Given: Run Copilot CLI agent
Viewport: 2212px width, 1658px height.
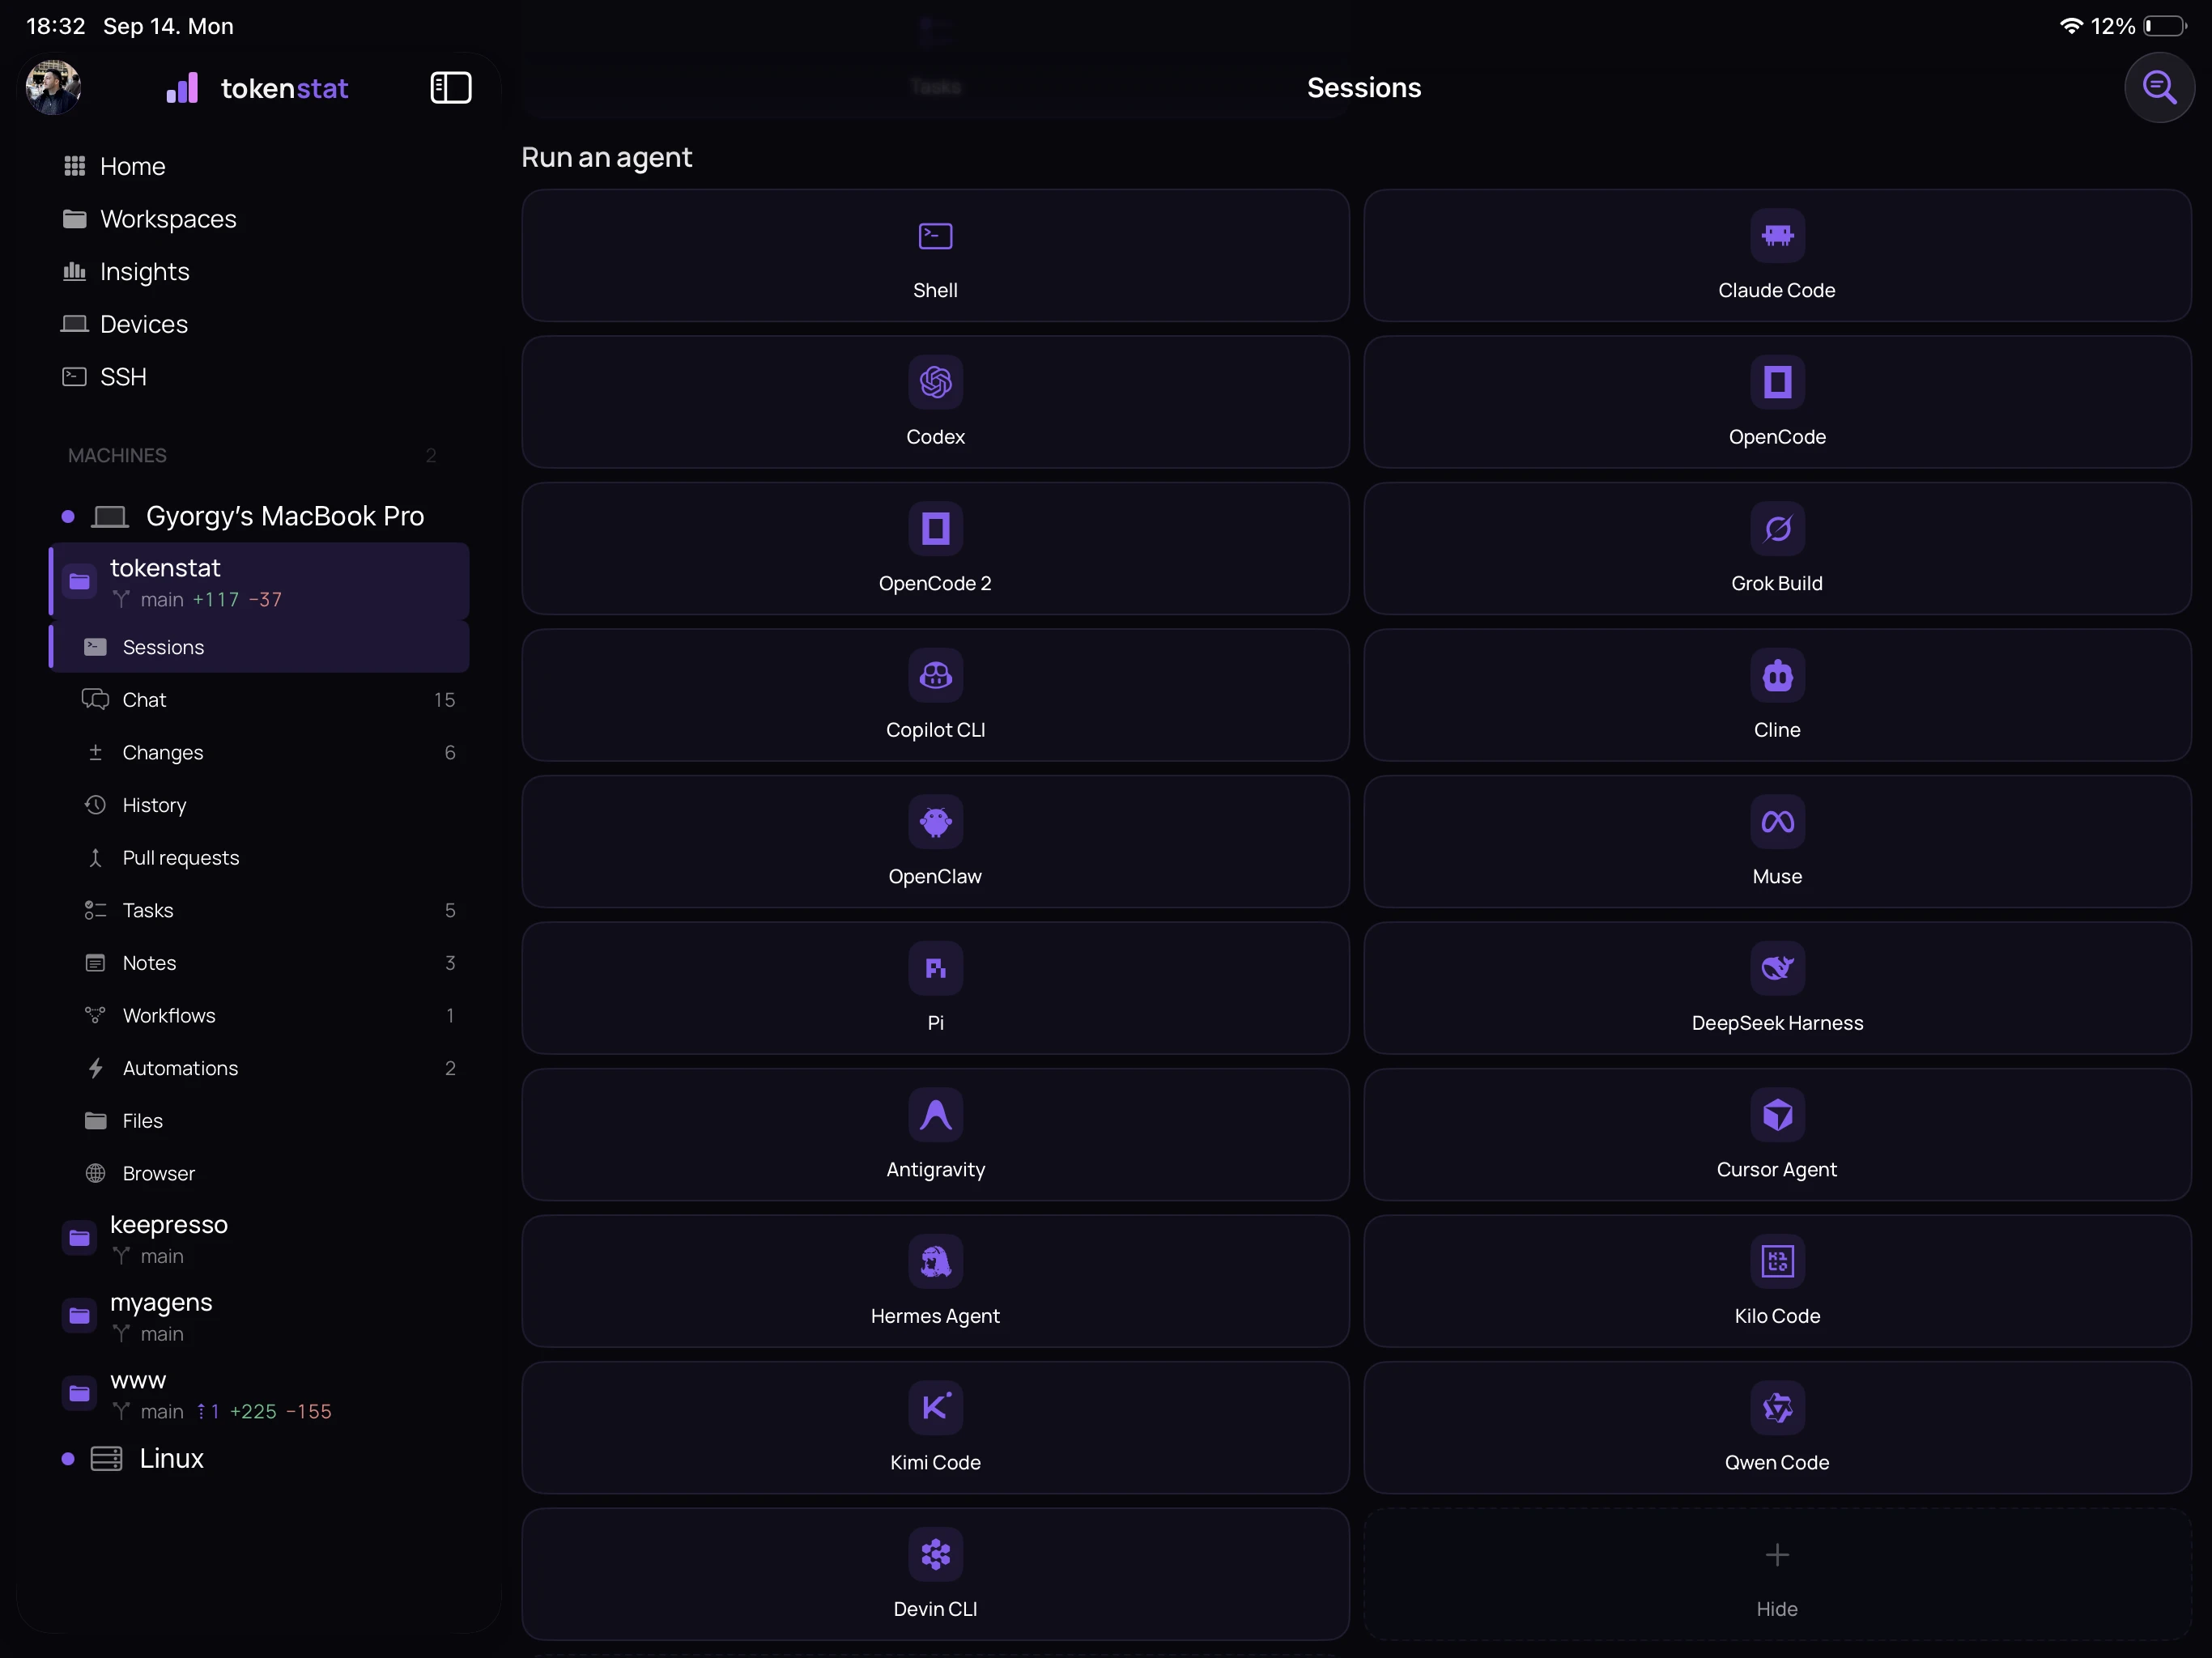Looking at the screenshot, I should click(x=935, y=695).
